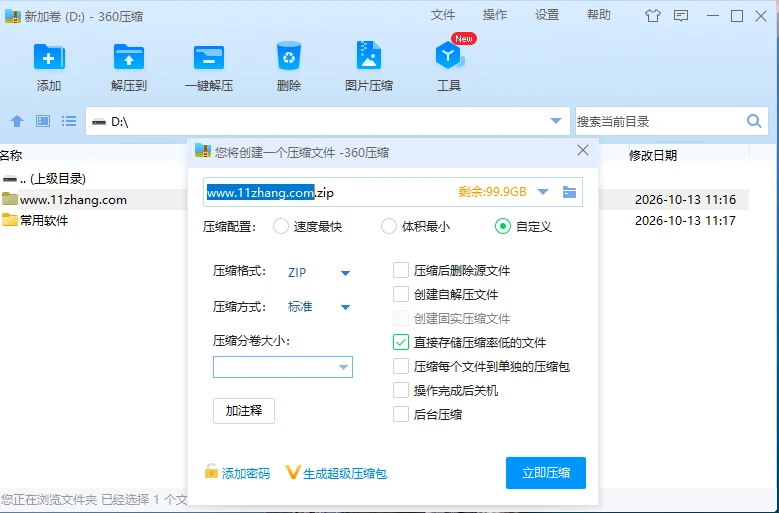The height and width of the screenshot is (513, 779).
Task: Open the 工具 tools icon
Action: (x=449, y=56)
